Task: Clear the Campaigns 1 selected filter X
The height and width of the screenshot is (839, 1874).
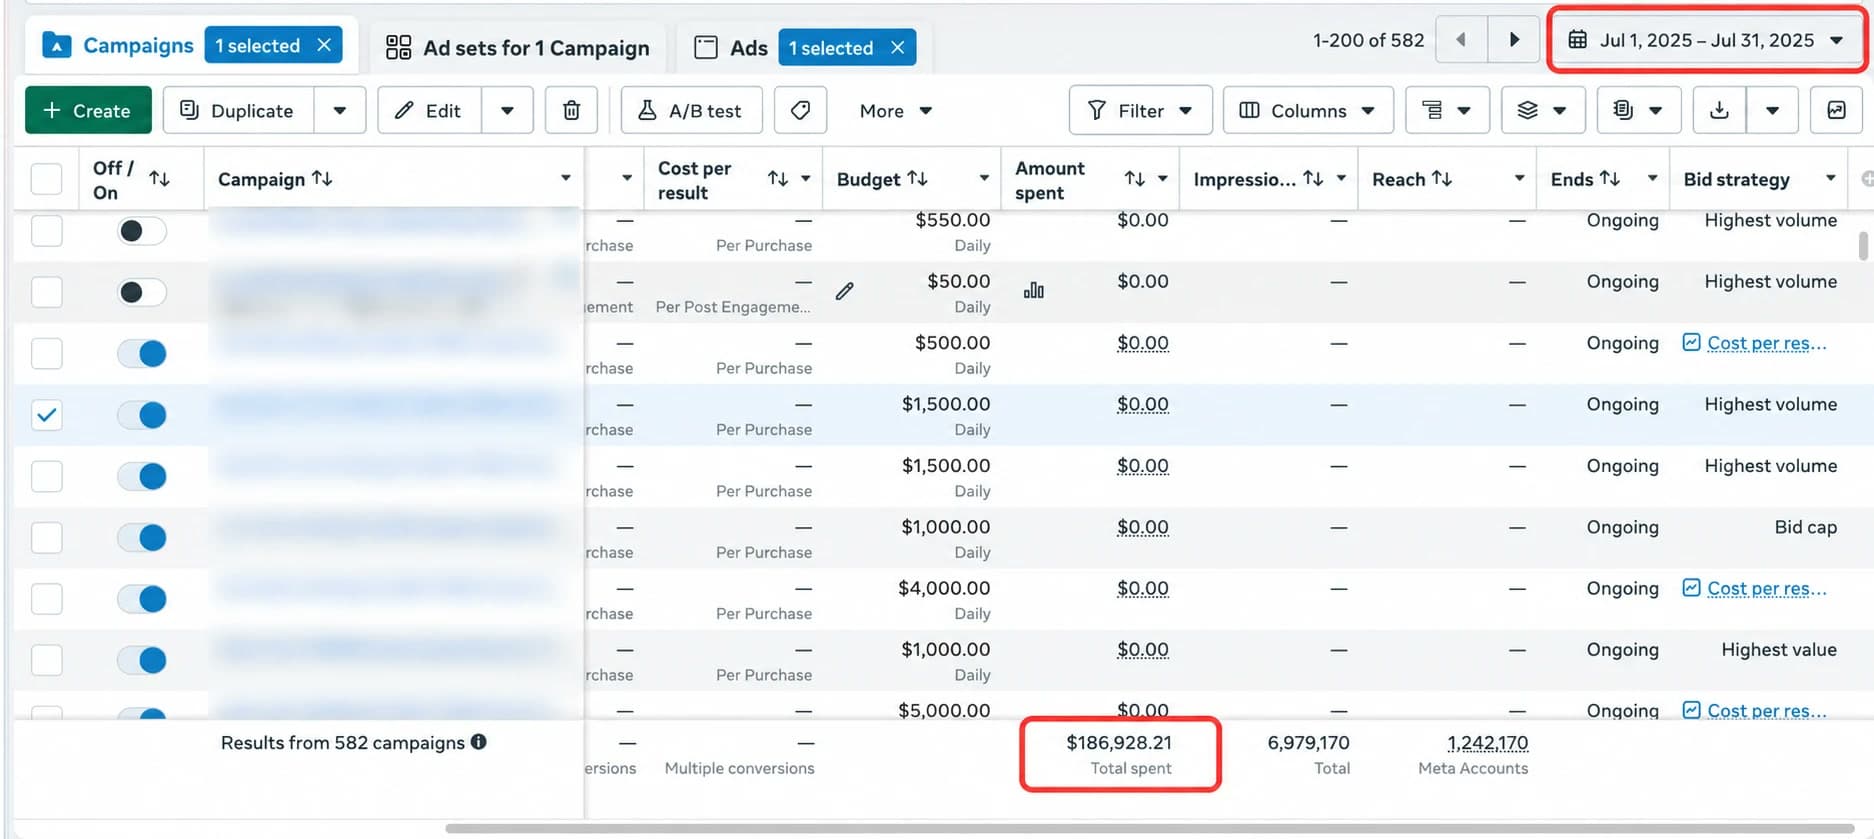Action: (x=324, y=45)
